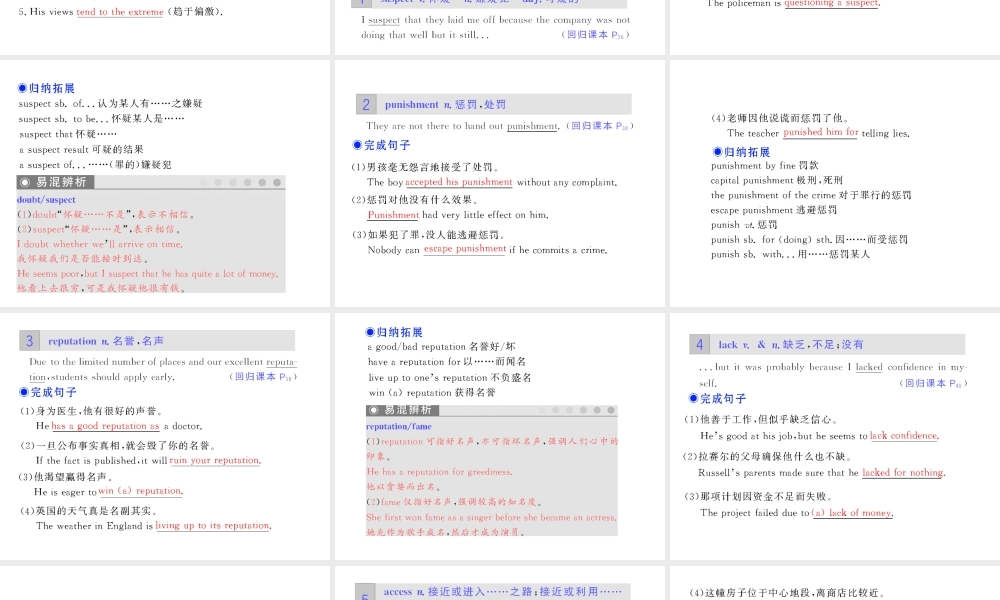1000x600 pixels.
Task: Click the line 'suspect sb. to be...怀疑某人是'
Action: [101, 119]
